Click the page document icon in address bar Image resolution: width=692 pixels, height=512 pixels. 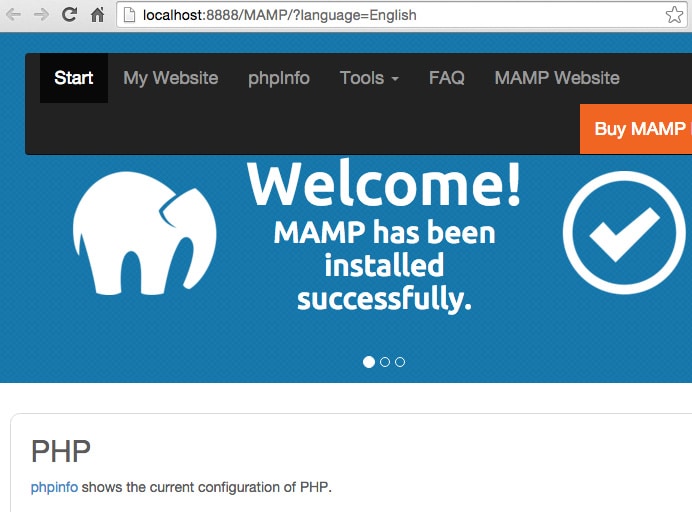[129, 15]
